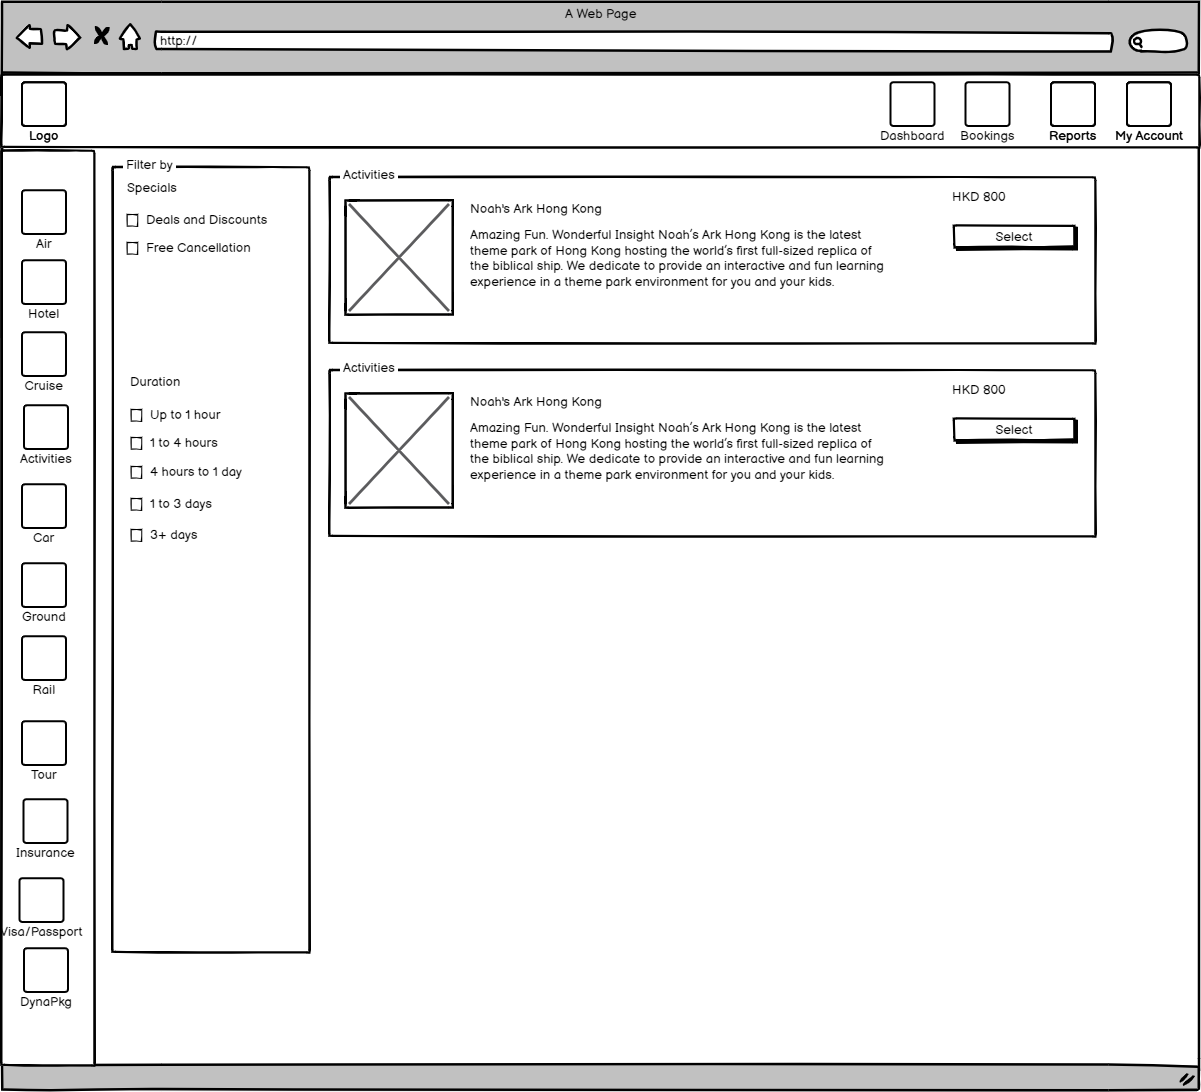Click the Visa/Passport sidebar icon
Viewport: 1201px width, 1092px height.
coord(42,900)
